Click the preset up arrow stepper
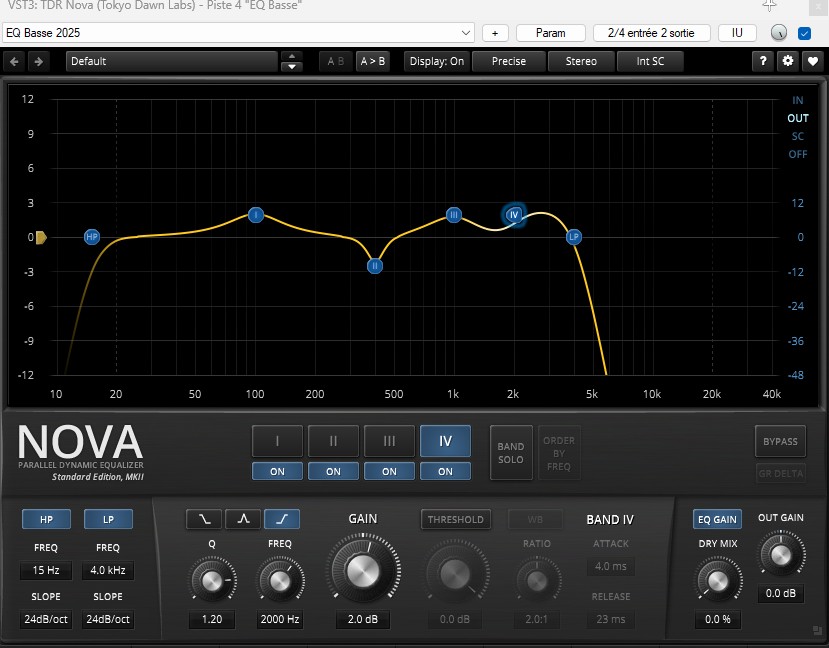 point(292,56)
